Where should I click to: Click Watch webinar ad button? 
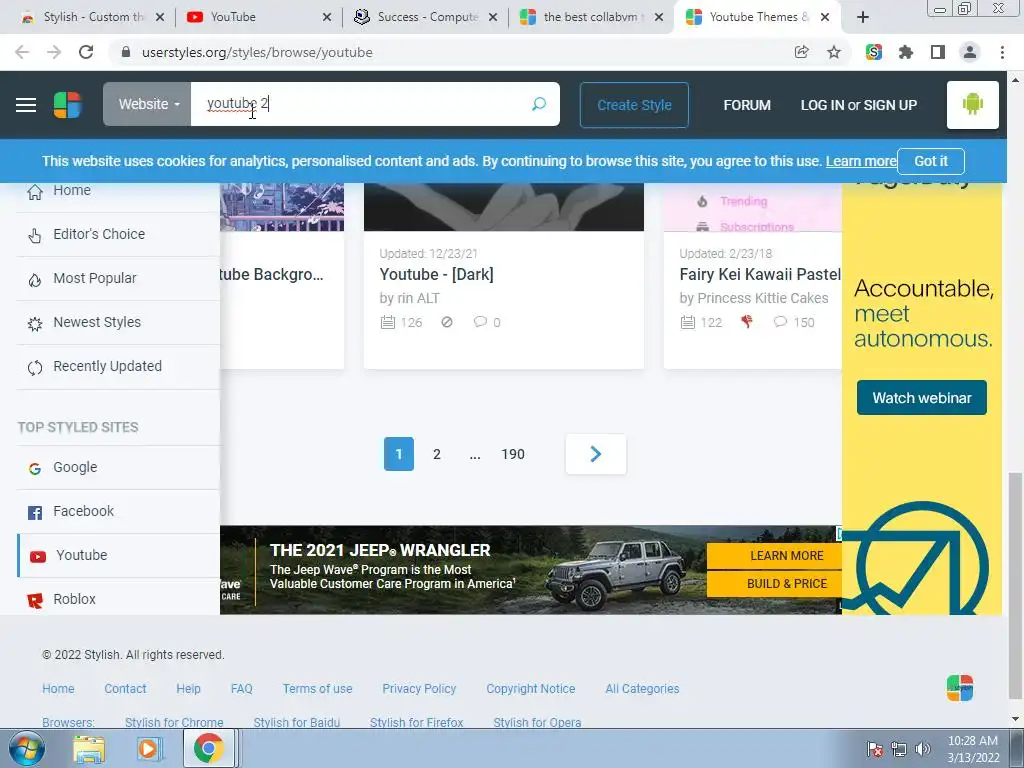click(x=921, y=398)
